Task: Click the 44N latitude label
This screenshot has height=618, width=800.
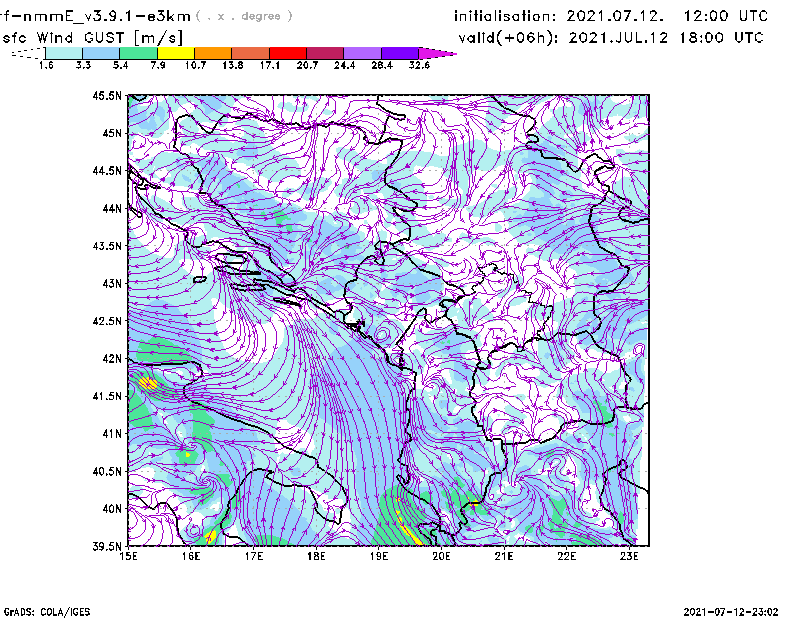Action: click(x=112, y=208)
